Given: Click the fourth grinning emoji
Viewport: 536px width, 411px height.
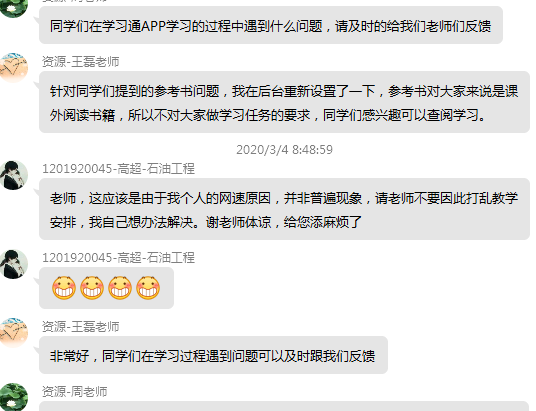Looking at the screenshot, I should [148, 288].
